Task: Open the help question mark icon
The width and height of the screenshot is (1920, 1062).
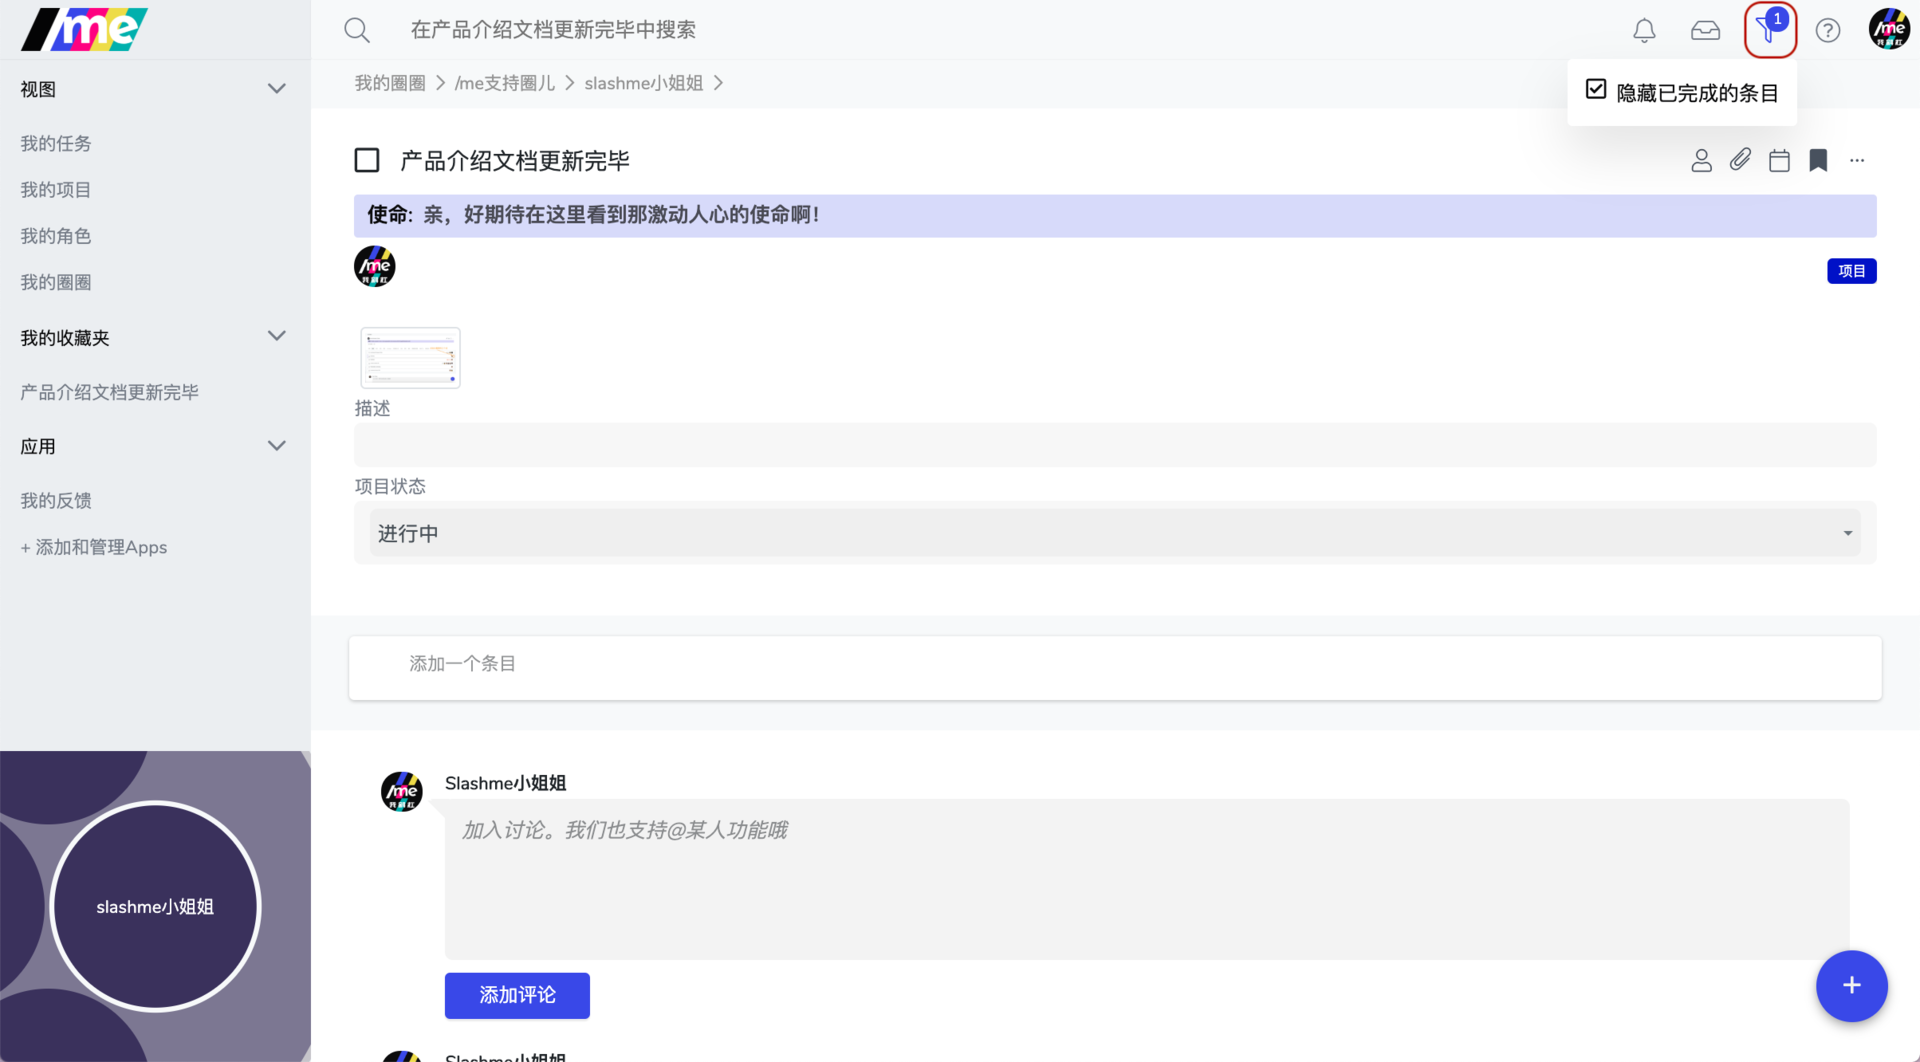Action: 1828,30
